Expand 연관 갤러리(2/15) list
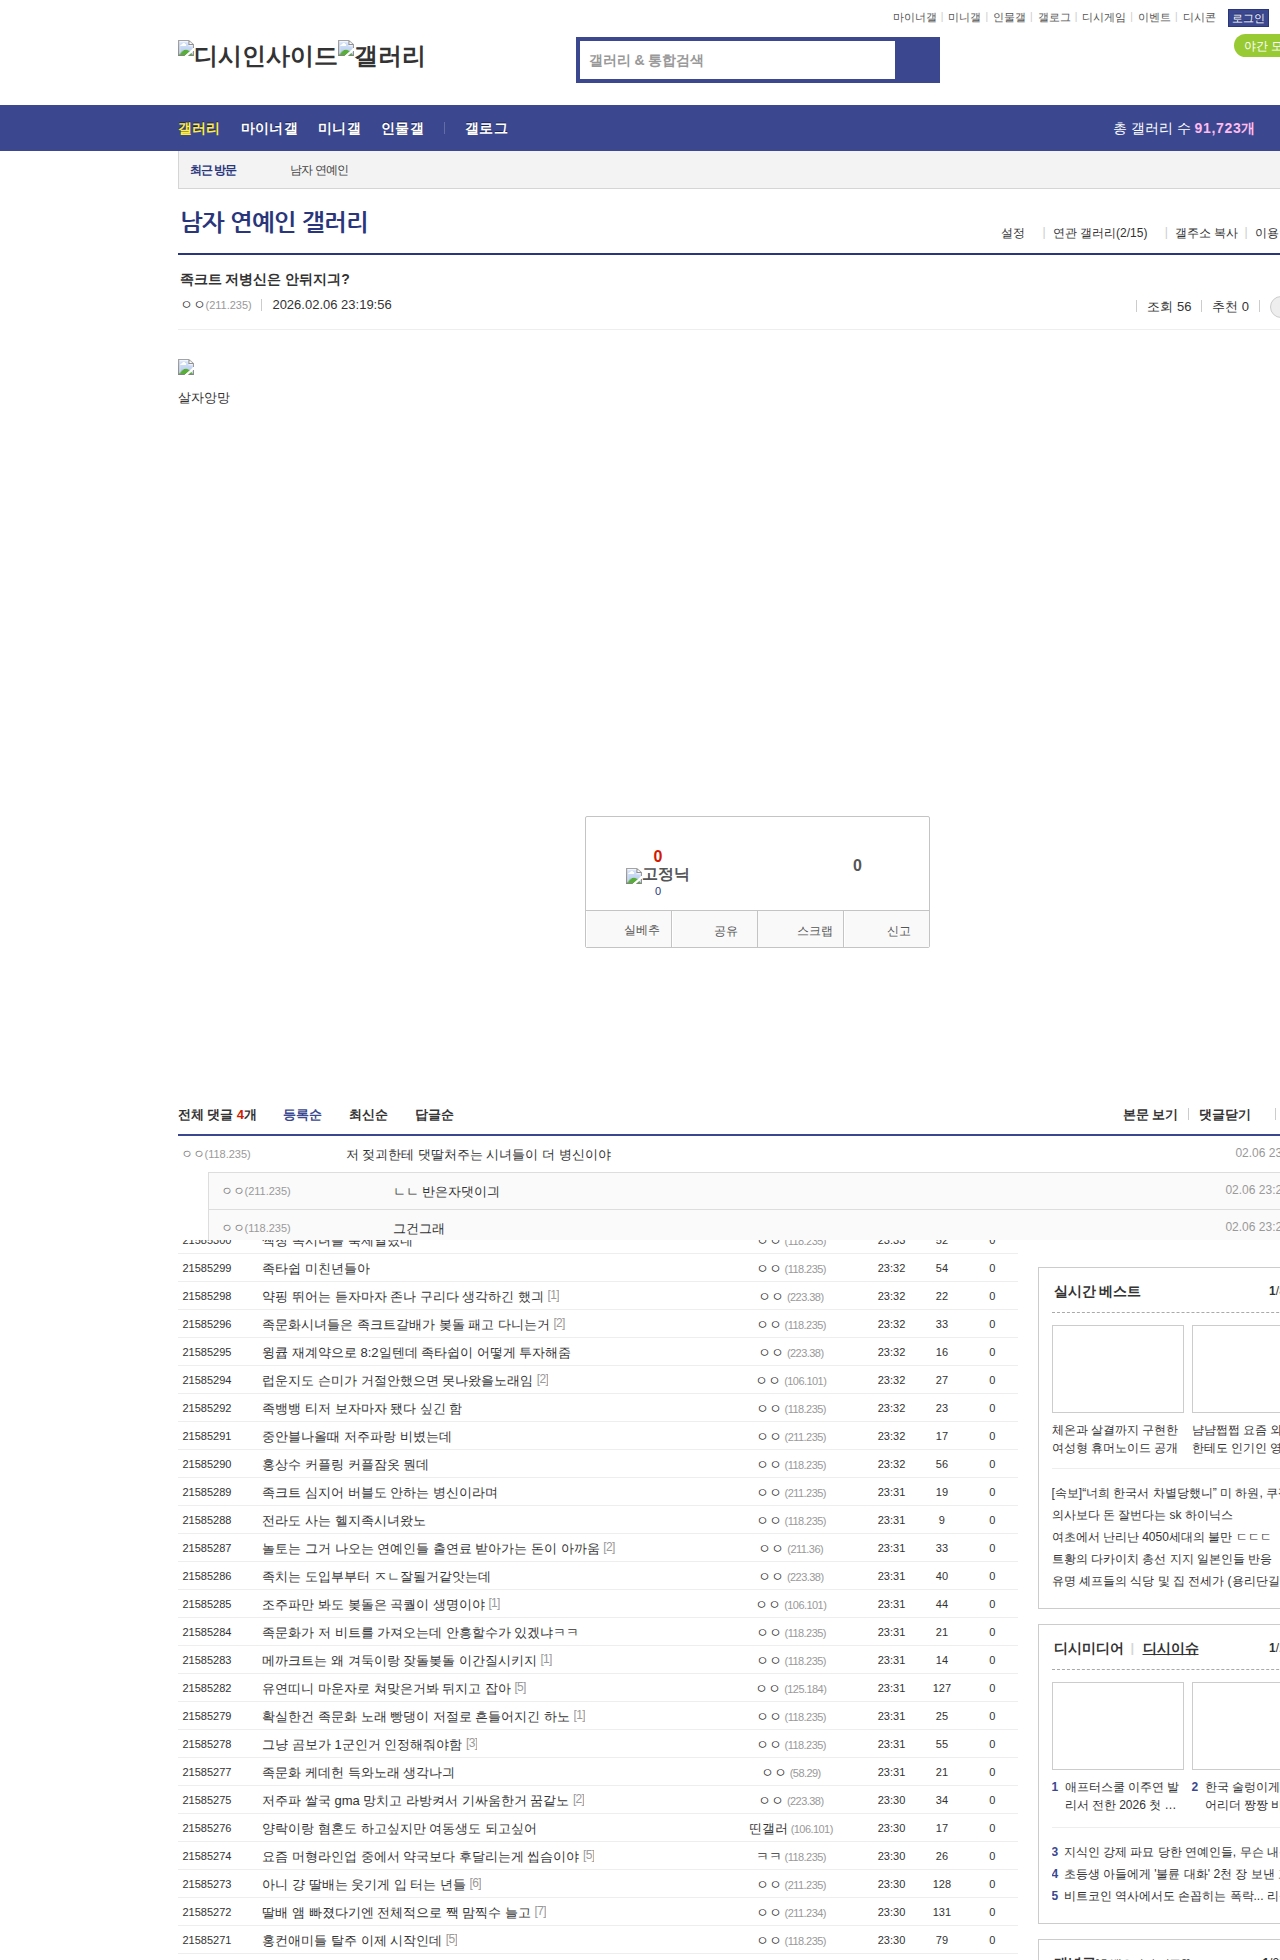 tap(1100, 233)
